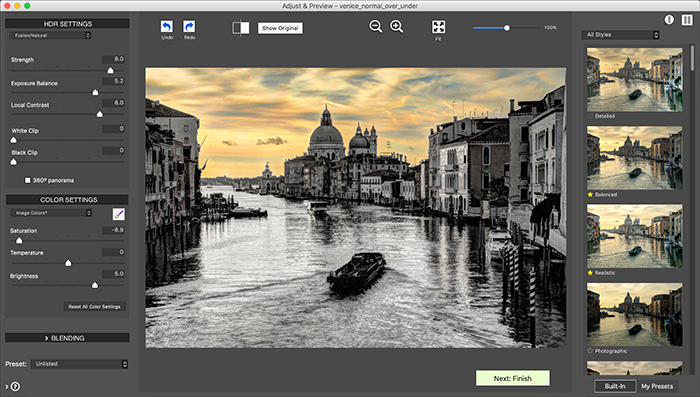Click the Black Clip slider handle
The image size is (700, 397).
(x=13, y=162)
